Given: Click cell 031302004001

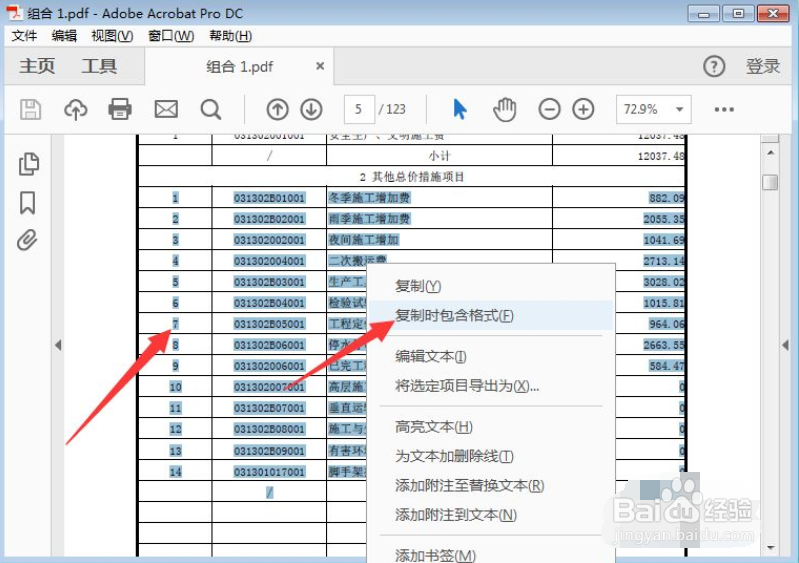Looking at the screenshot, I should tap(269, 261).
